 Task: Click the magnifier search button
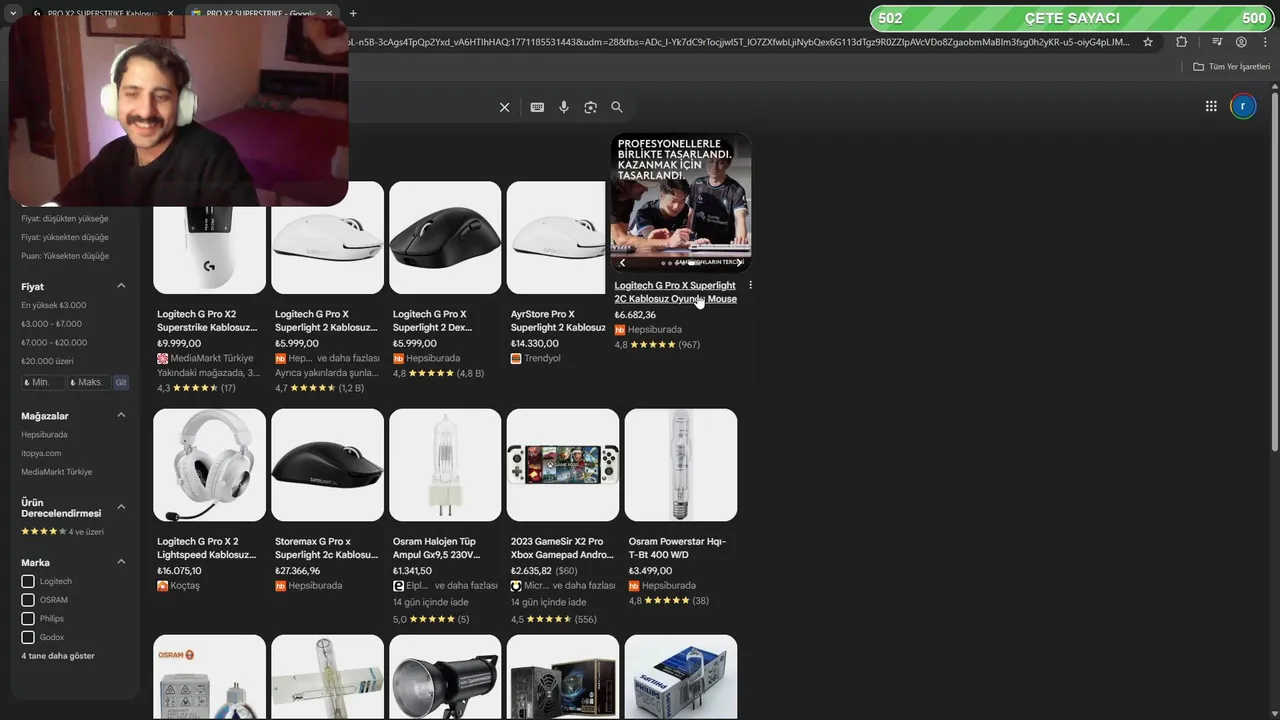pos(617,107)
